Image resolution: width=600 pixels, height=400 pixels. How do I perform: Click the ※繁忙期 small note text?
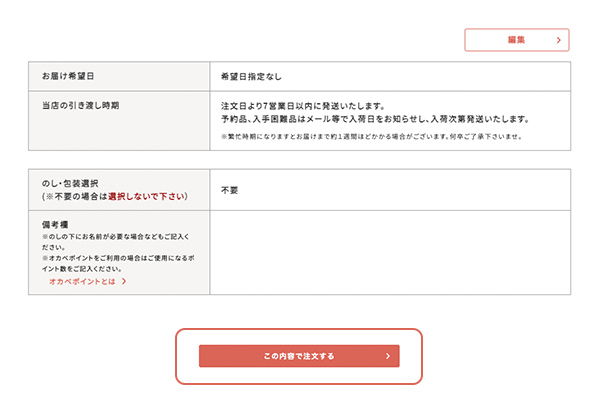(x=371, y=136)
